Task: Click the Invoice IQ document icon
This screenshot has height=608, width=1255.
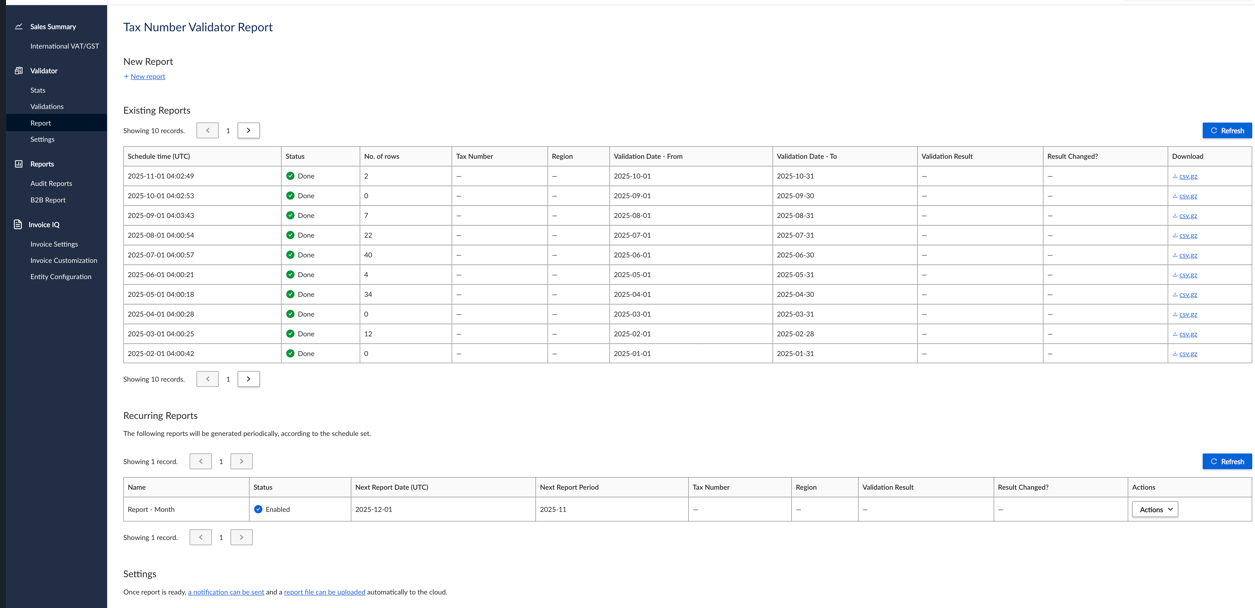Action: 18,225
